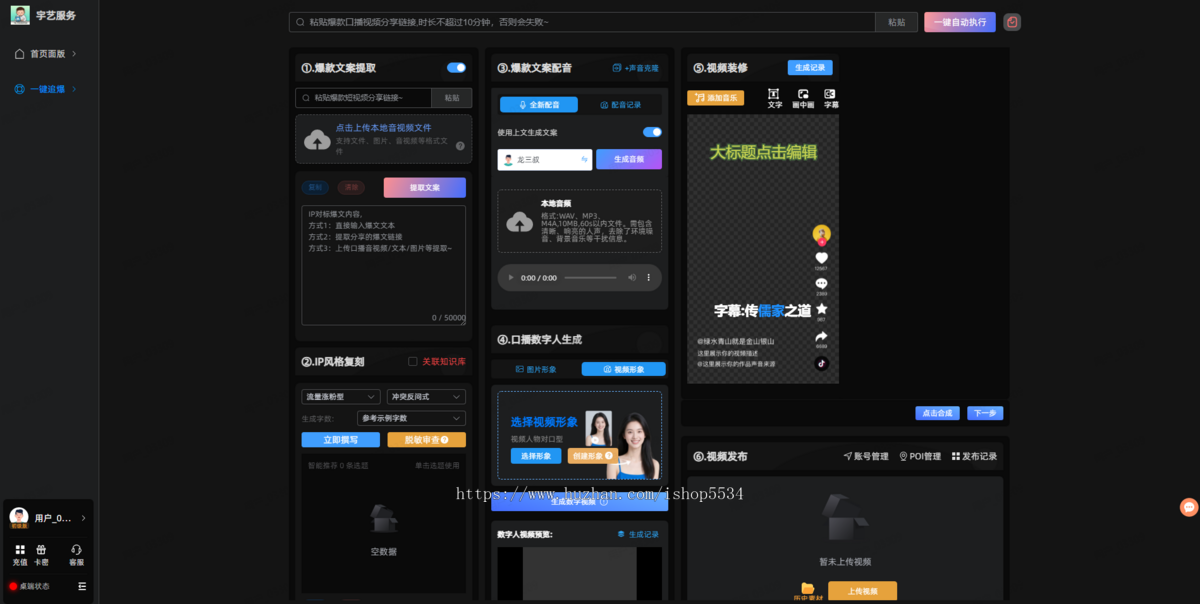1200x604 pixels.
Task: Click the 客服 customer service headset icon
Action: coord(77,550)
